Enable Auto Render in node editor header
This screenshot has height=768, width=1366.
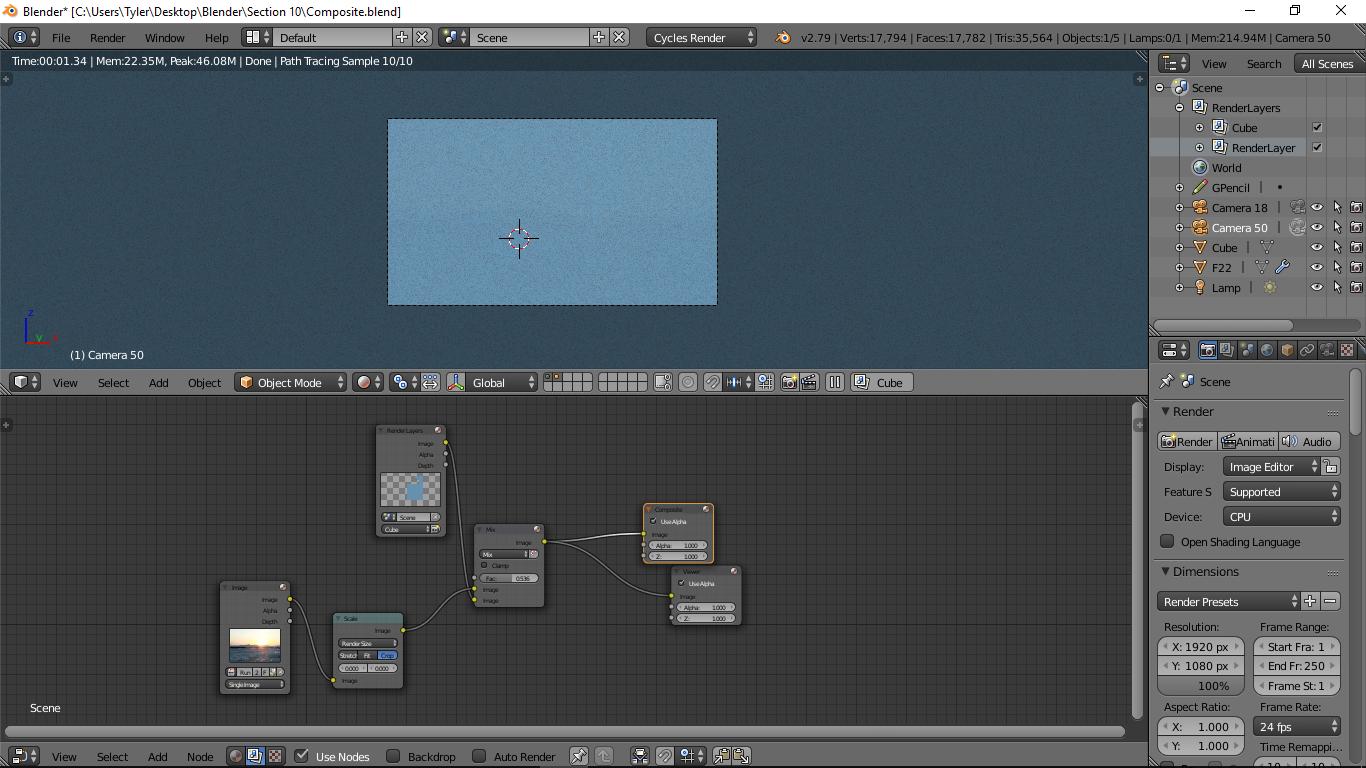pos(479,756)
